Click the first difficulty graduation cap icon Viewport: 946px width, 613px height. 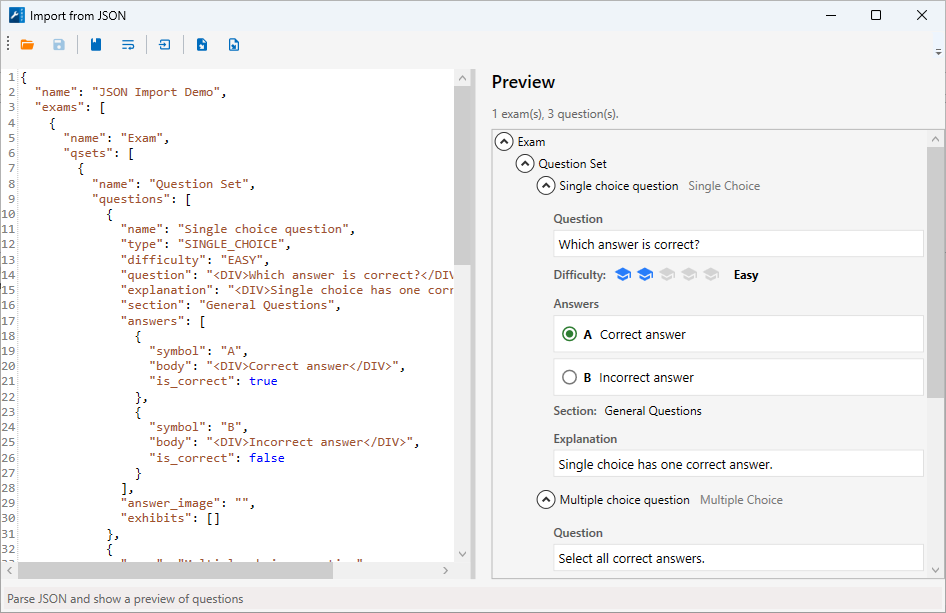pos(623,275)
